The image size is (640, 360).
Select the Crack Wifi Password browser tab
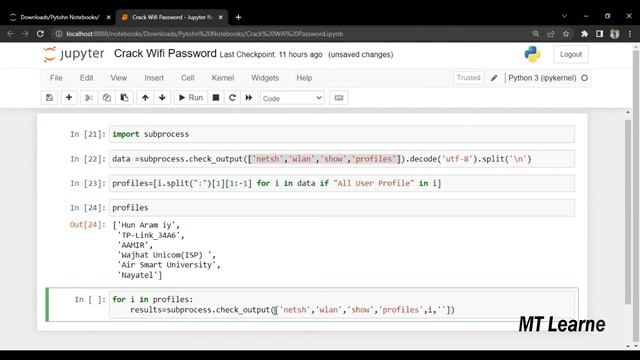(172, 17)
